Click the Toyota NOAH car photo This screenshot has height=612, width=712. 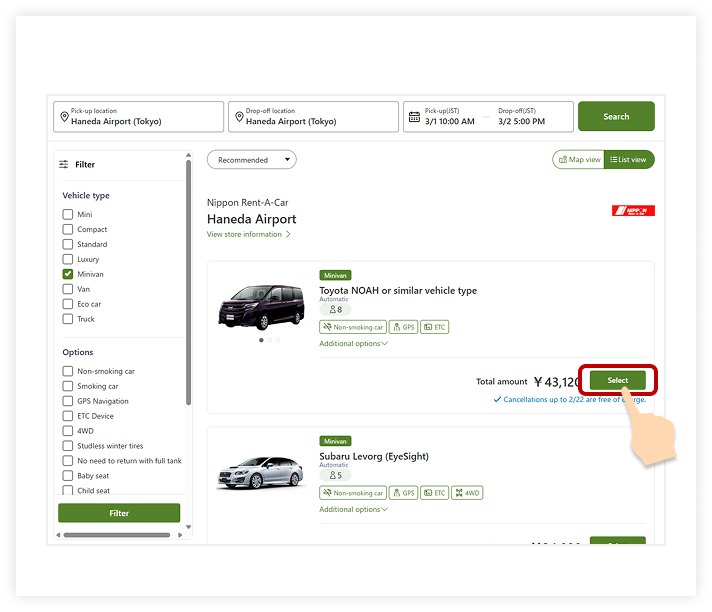tap(262, 307)
